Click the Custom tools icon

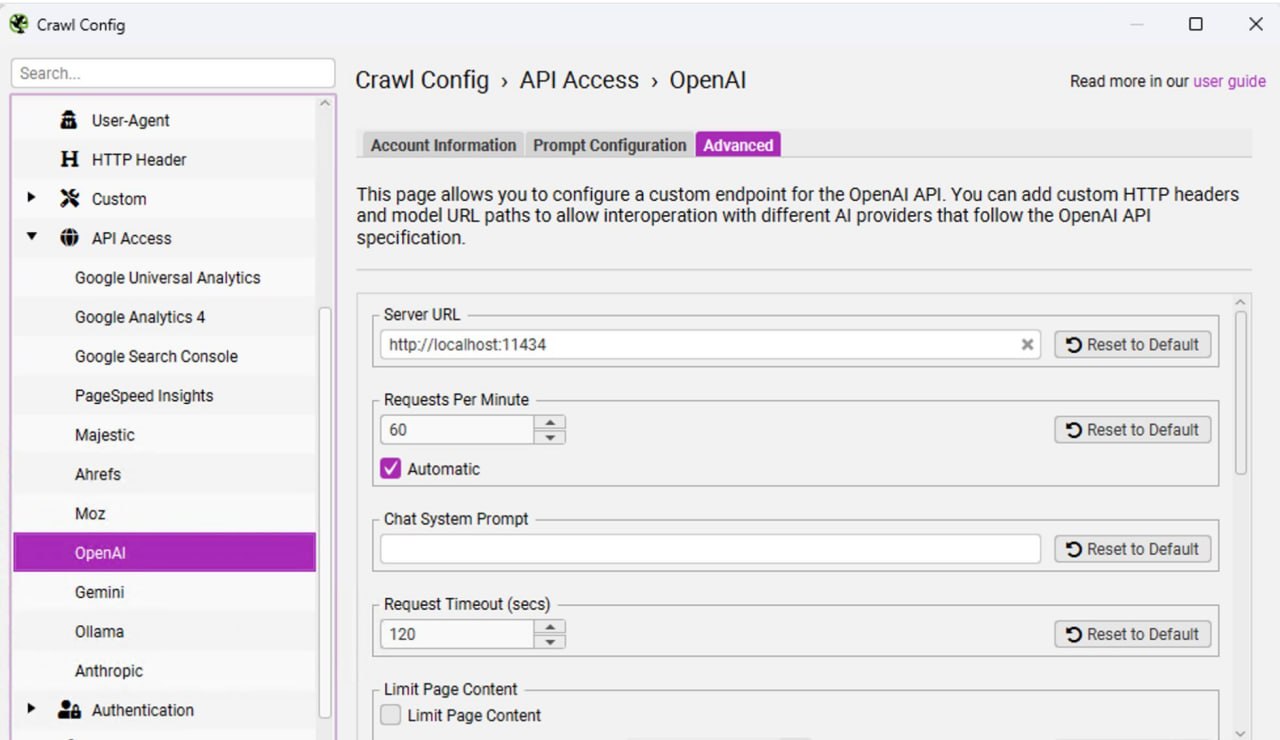(x=69, y=199)
